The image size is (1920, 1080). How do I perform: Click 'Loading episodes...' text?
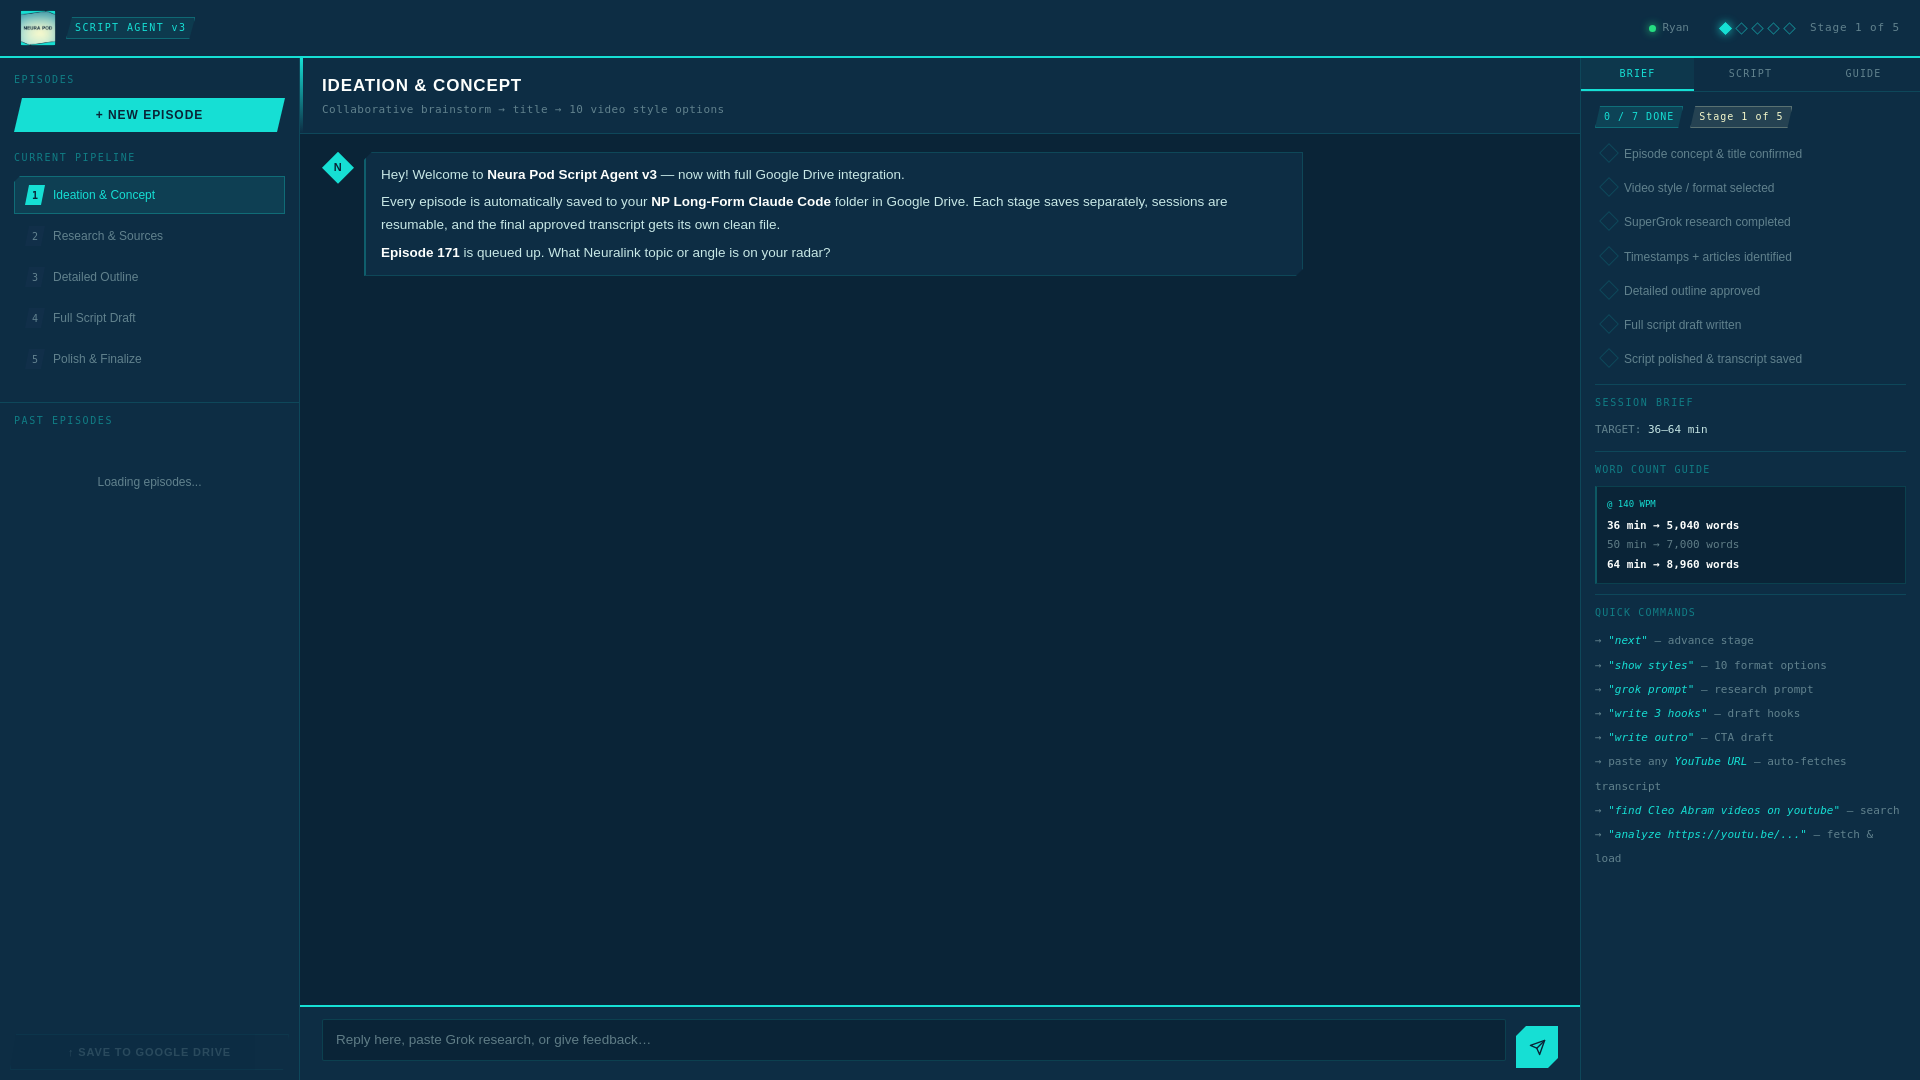point(149,482)
